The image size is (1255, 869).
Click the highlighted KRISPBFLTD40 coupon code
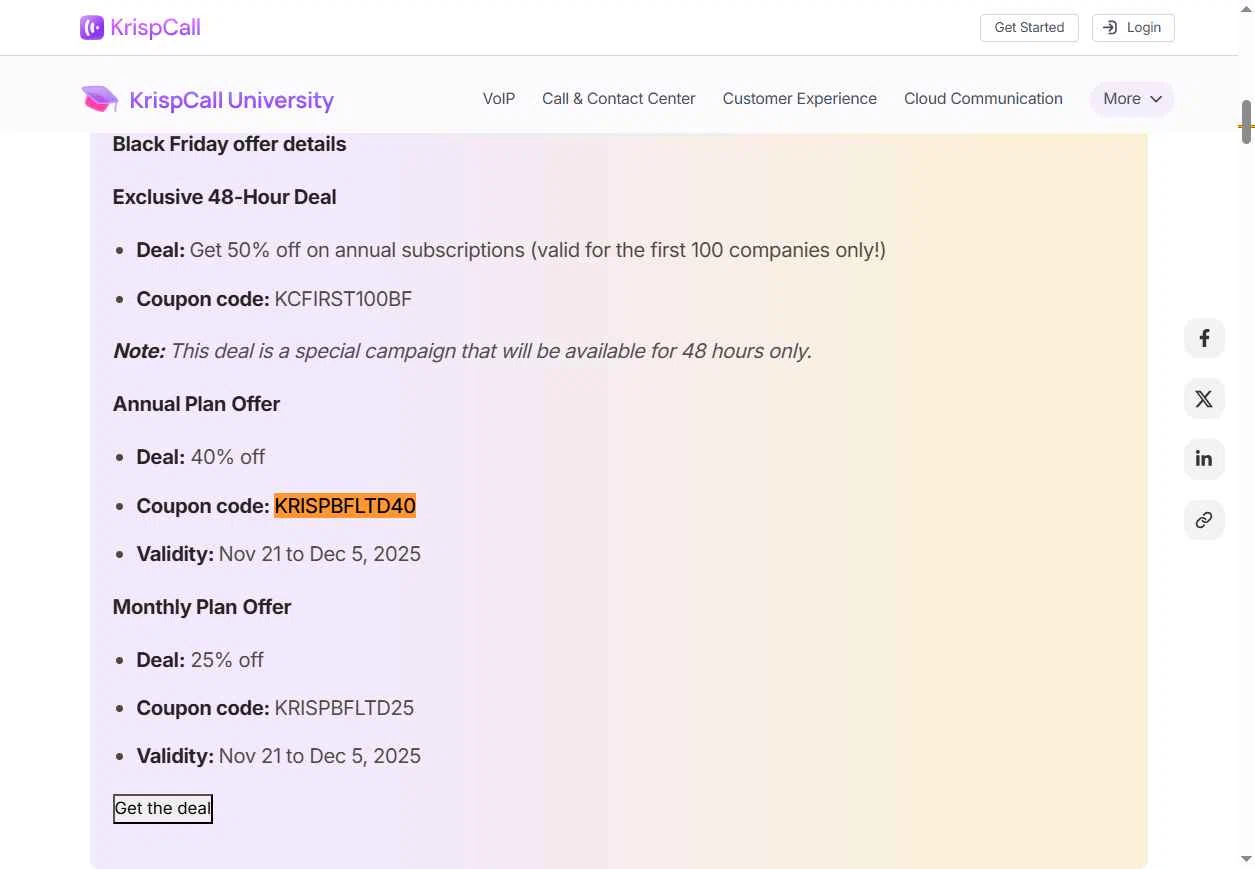pyautogui.click(x=345, y=506)
